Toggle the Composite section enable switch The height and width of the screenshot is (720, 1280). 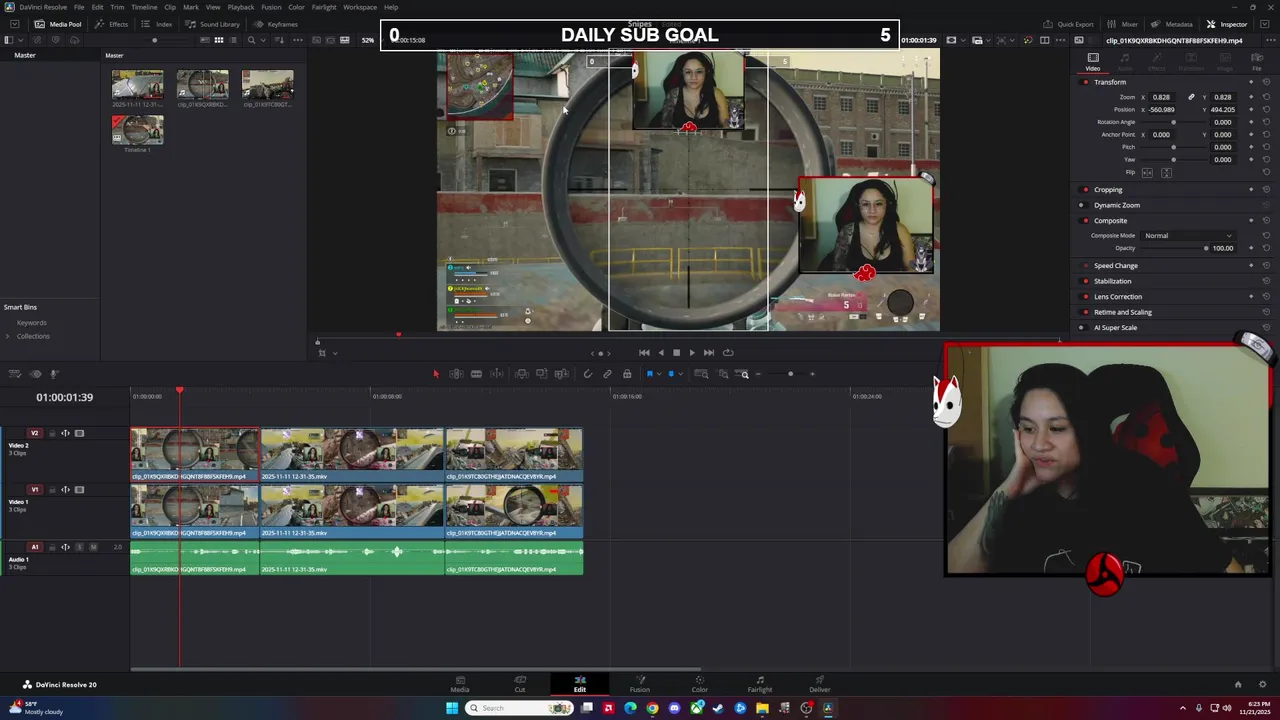tap(1085, 221)
